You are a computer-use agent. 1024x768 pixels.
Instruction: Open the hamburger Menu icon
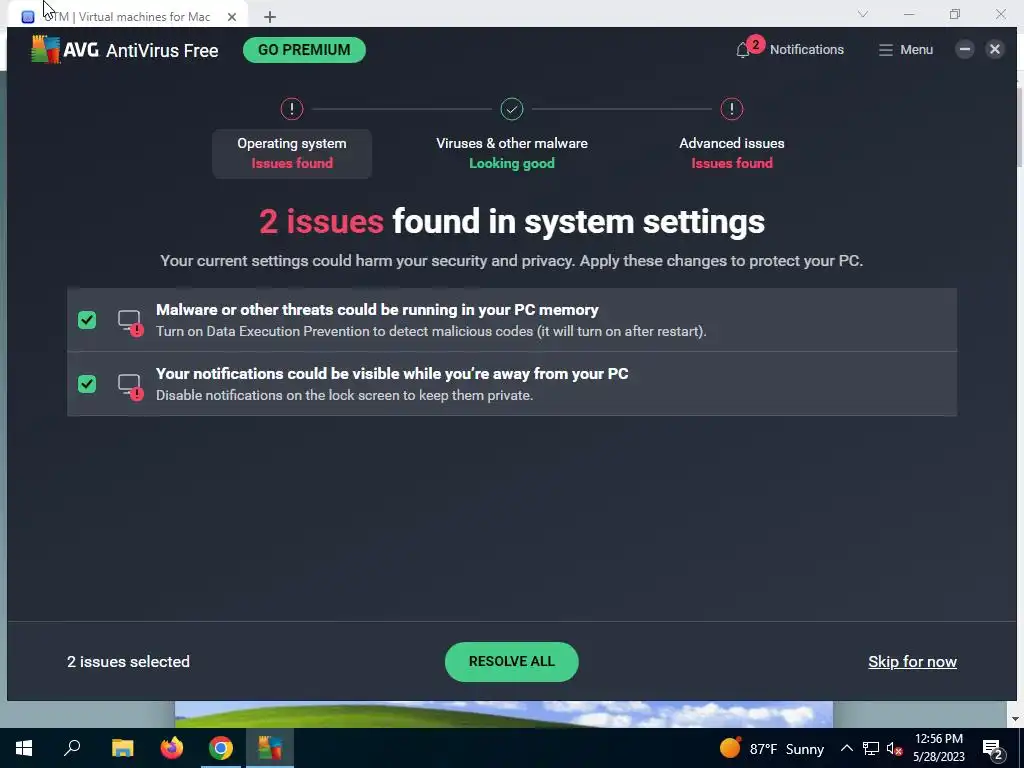(886, 50)
